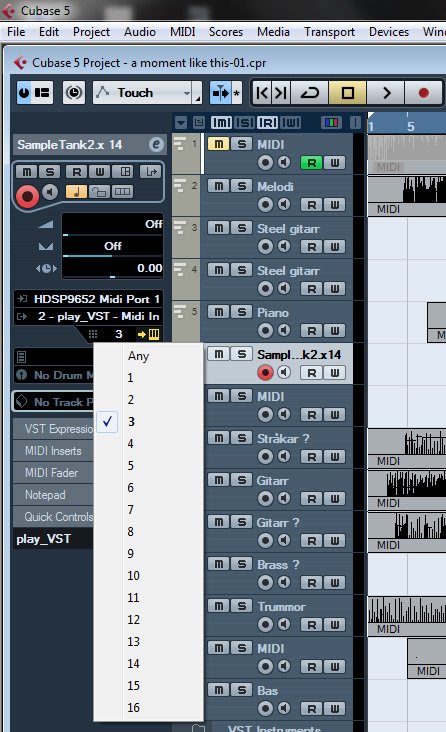Image resolution: width=446 pixels, height=732 pixels.
Task: Click inspector Mute button
Action: [x=27, y=171]
